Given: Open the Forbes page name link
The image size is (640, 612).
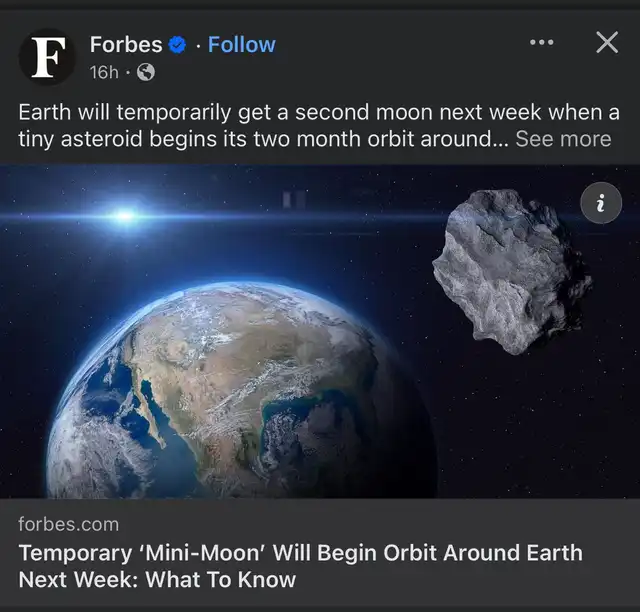Looking at the screenshot, I should click(x=125, y=45).
